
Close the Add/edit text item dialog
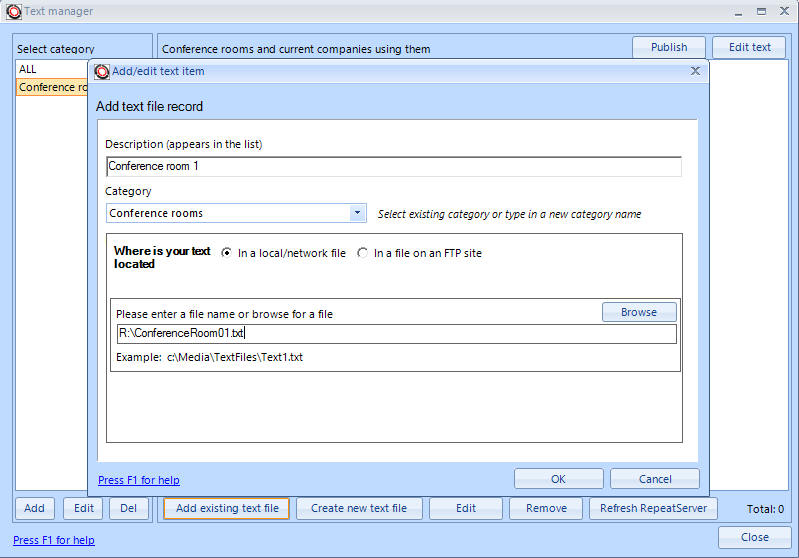click(x=695, y=72)
